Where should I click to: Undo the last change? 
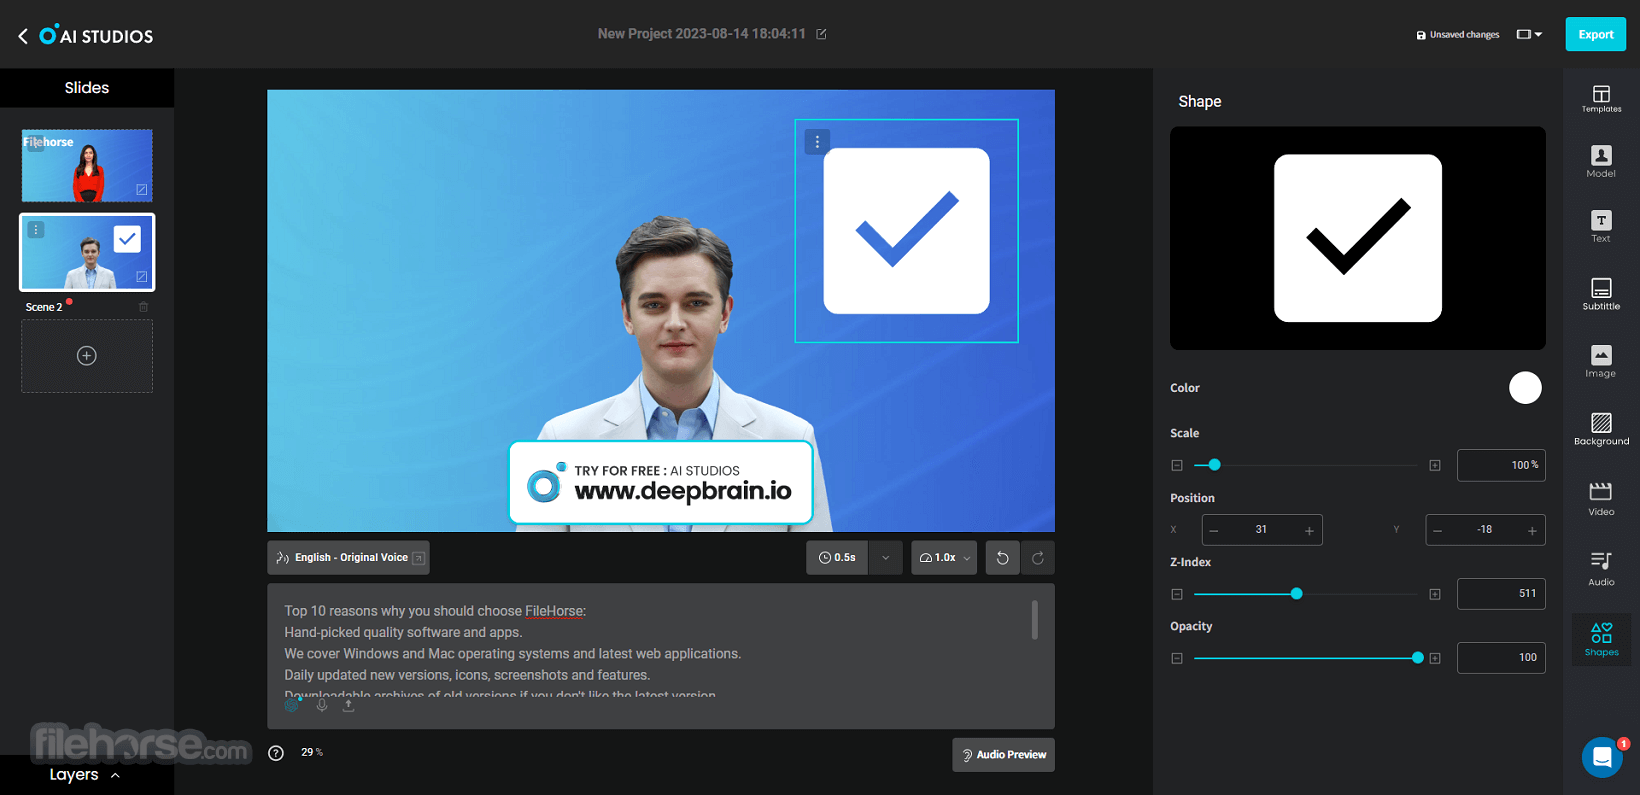tap(1002, 558)
